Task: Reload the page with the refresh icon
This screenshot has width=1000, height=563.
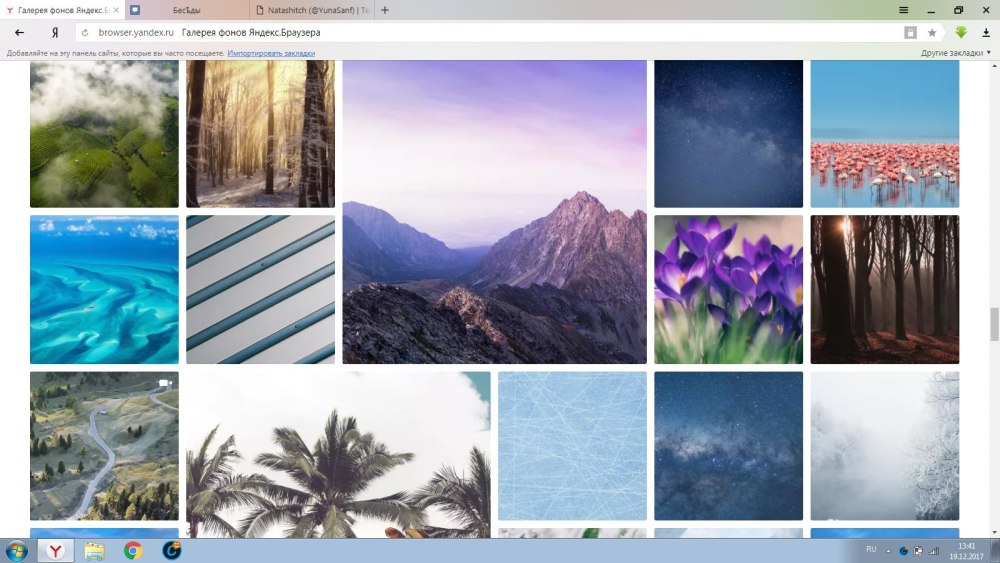Action: coord(85,33)
